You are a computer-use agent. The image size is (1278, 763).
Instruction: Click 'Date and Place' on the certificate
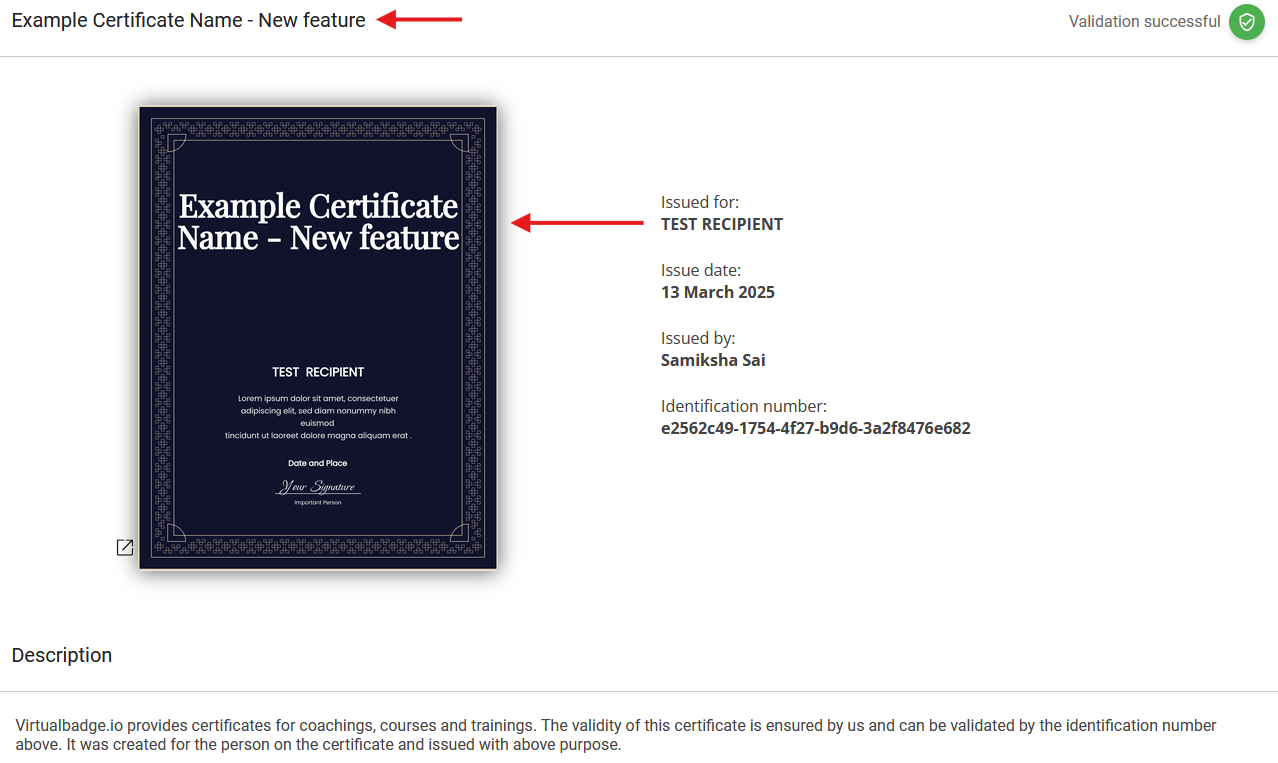(318, 462)
